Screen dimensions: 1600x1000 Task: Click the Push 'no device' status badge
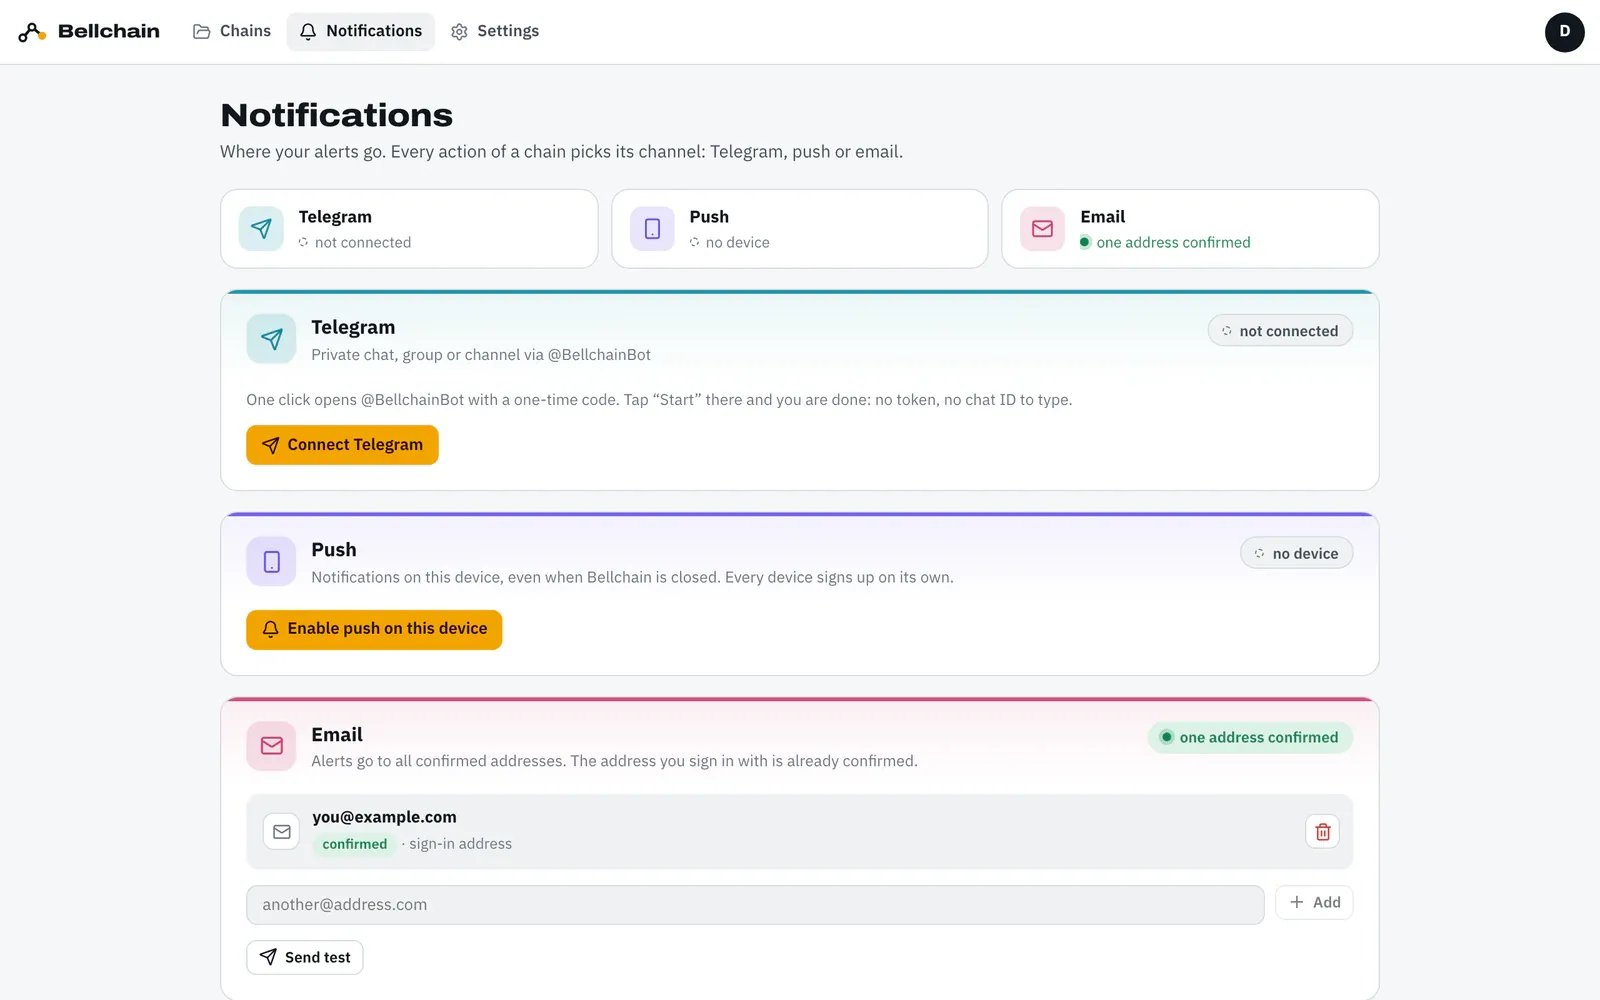pyautogui.click(x=1296, y=554)
